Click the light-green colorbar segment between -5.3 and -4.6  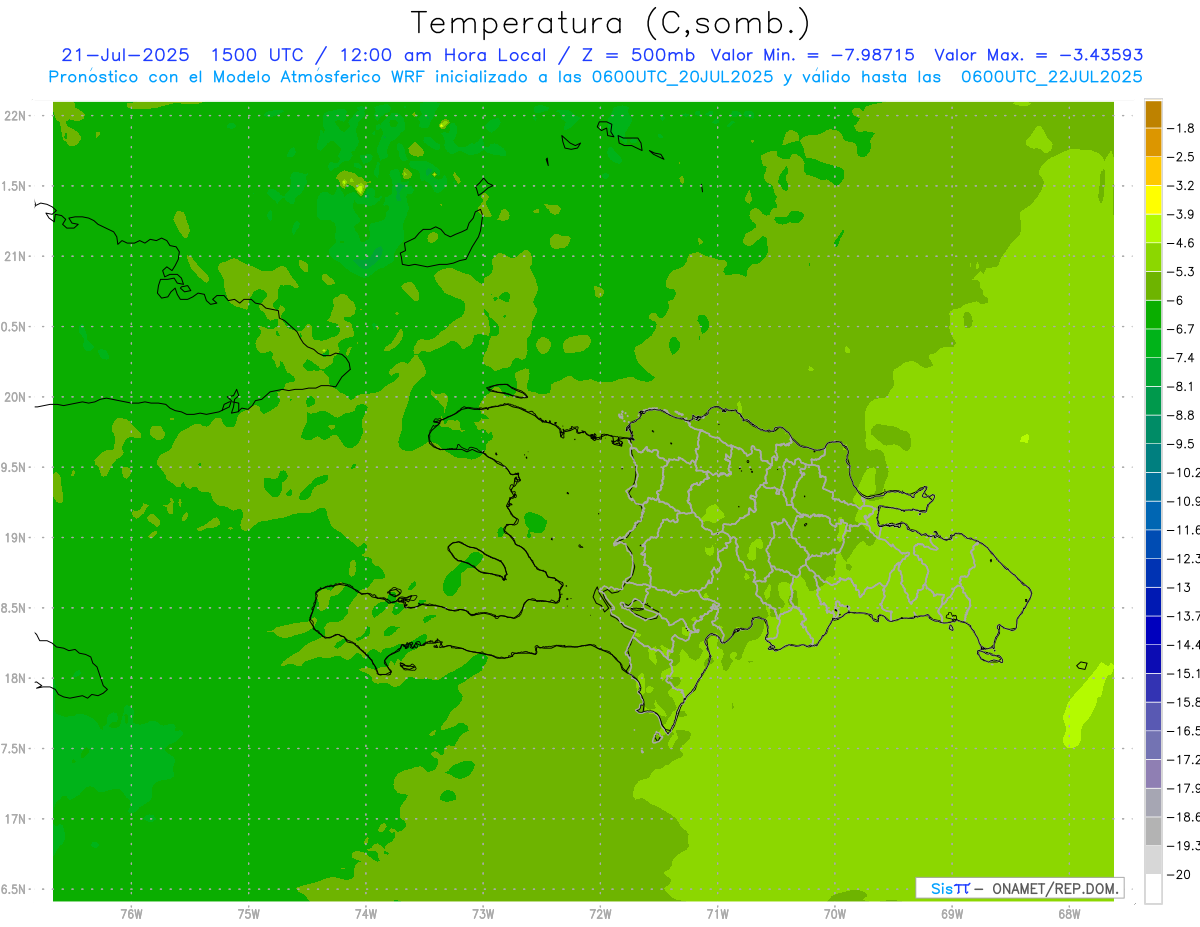[1152, 257]
